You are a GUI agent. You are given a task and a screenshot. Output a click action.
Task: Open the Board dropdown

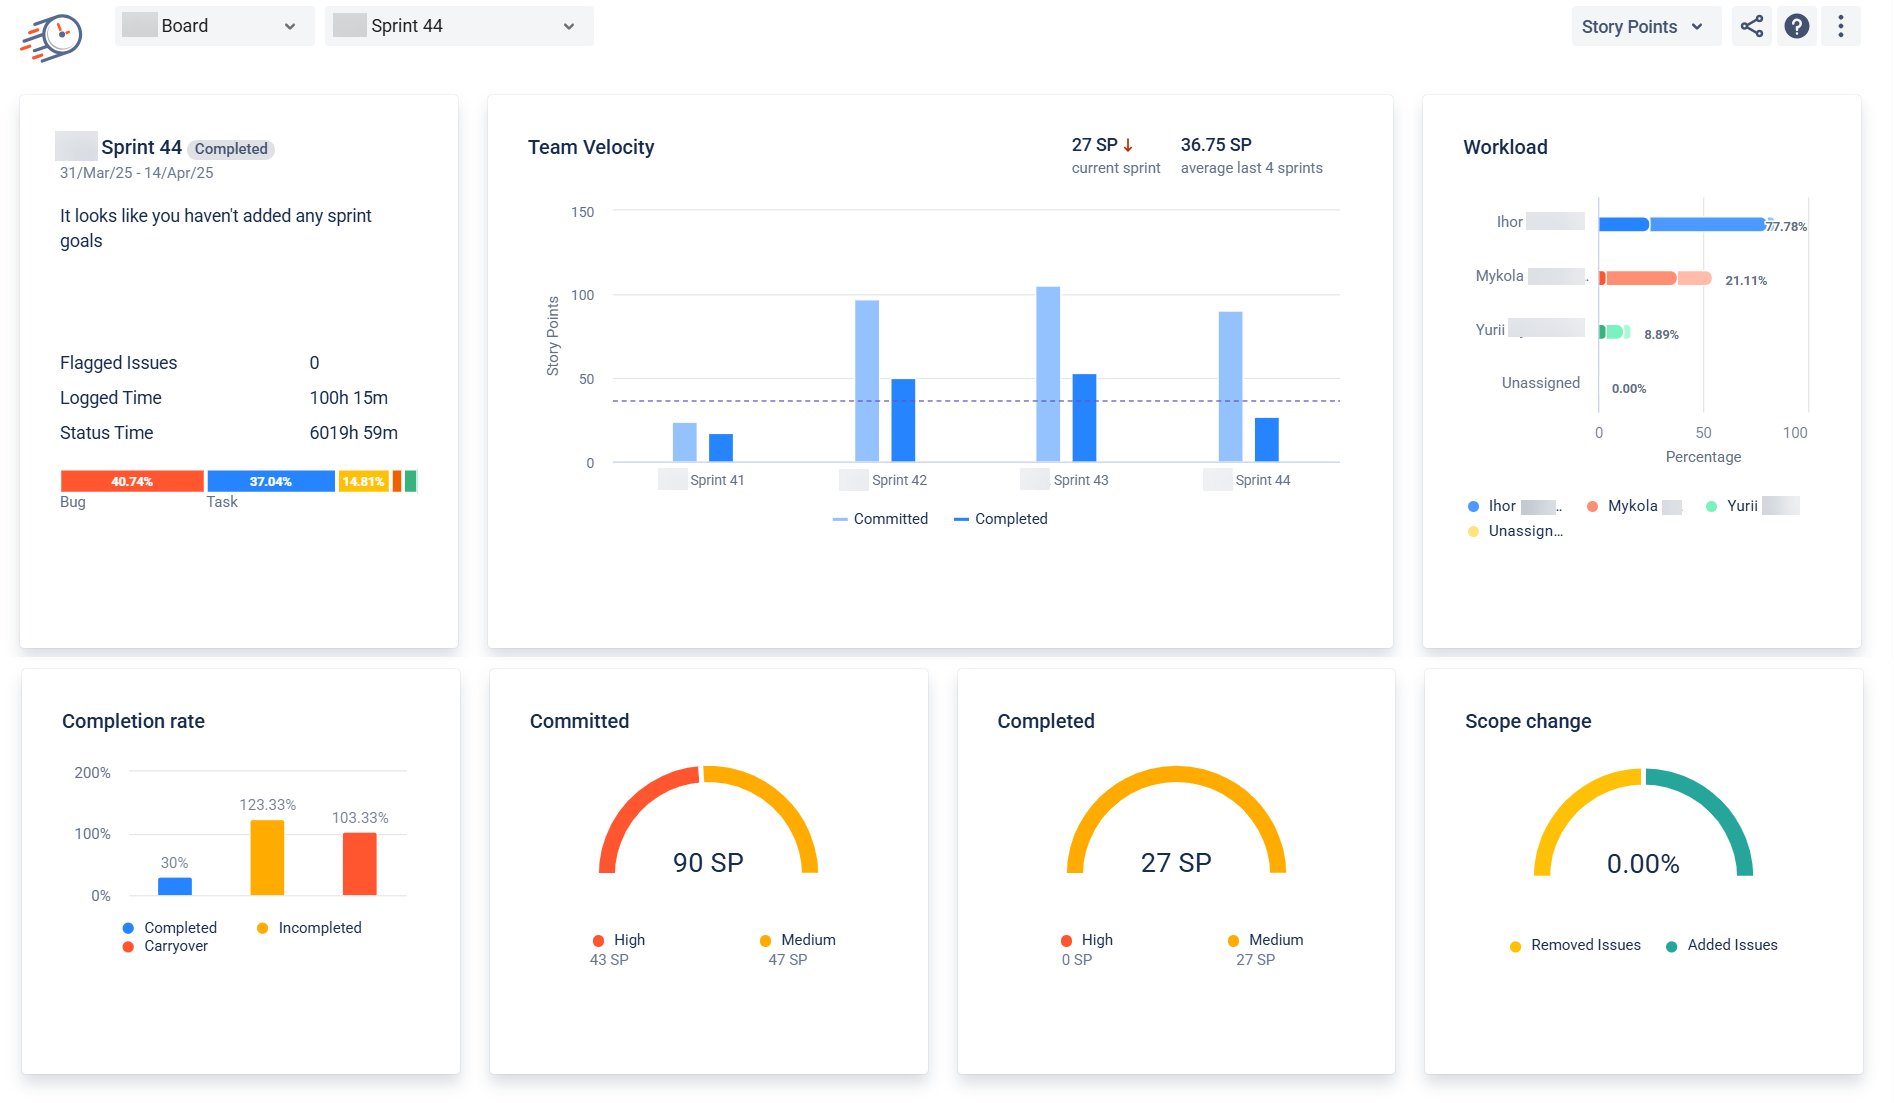coord(213,26)
